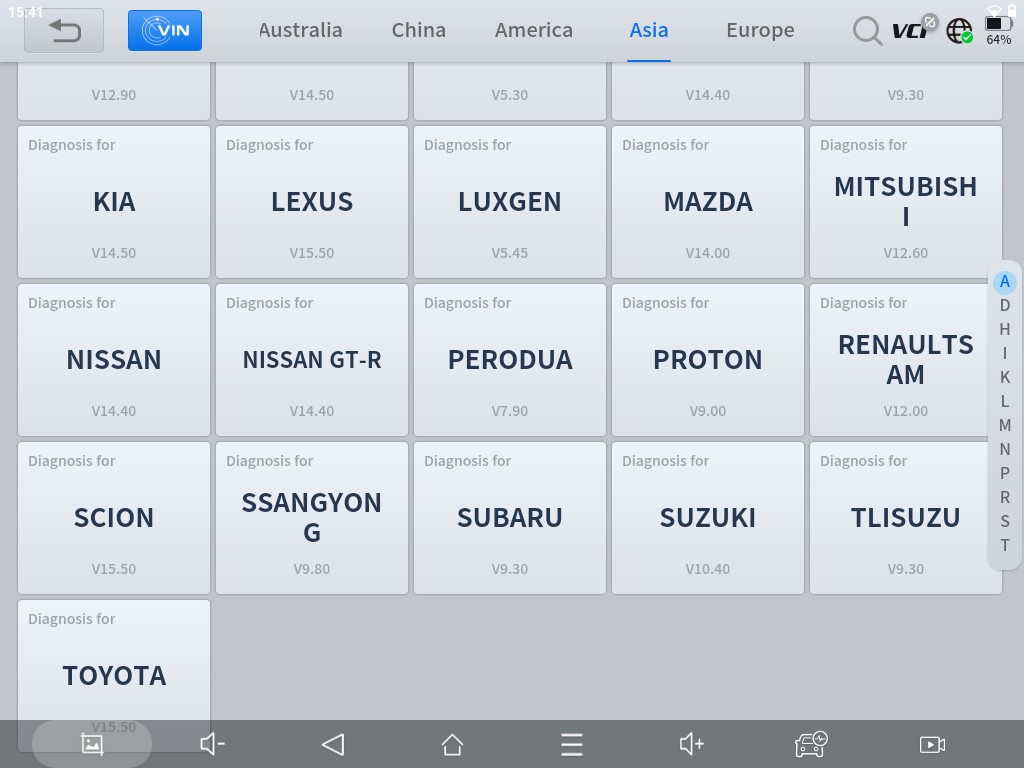Open the search magnifier icon
The height and width of the screenshot is (768, 1024).
point(866,31)
